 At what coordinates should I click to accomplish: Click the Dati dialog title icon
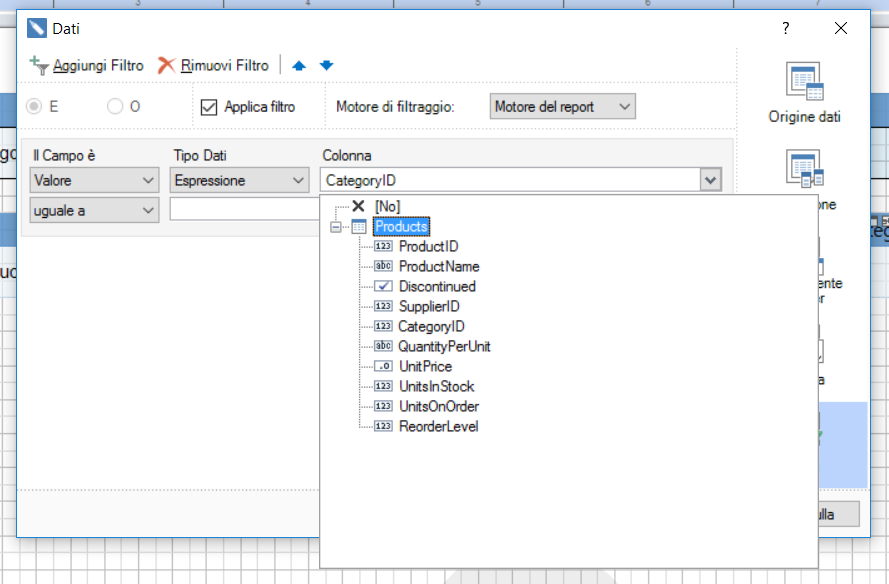(x=37, y=28)
